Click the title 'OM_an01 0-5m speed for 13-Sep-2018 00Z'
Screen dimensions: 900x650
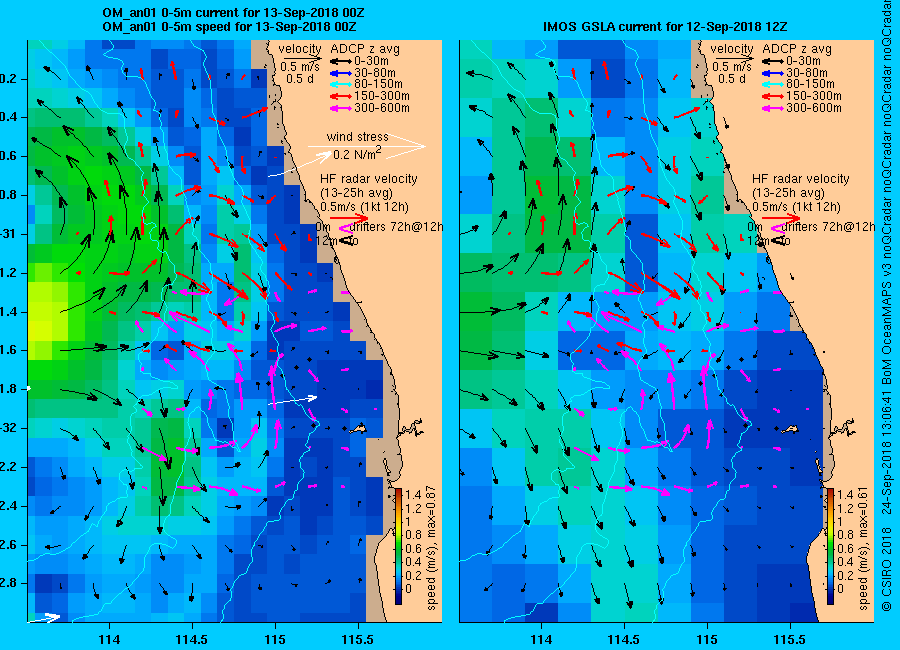[x=229, y=26]
